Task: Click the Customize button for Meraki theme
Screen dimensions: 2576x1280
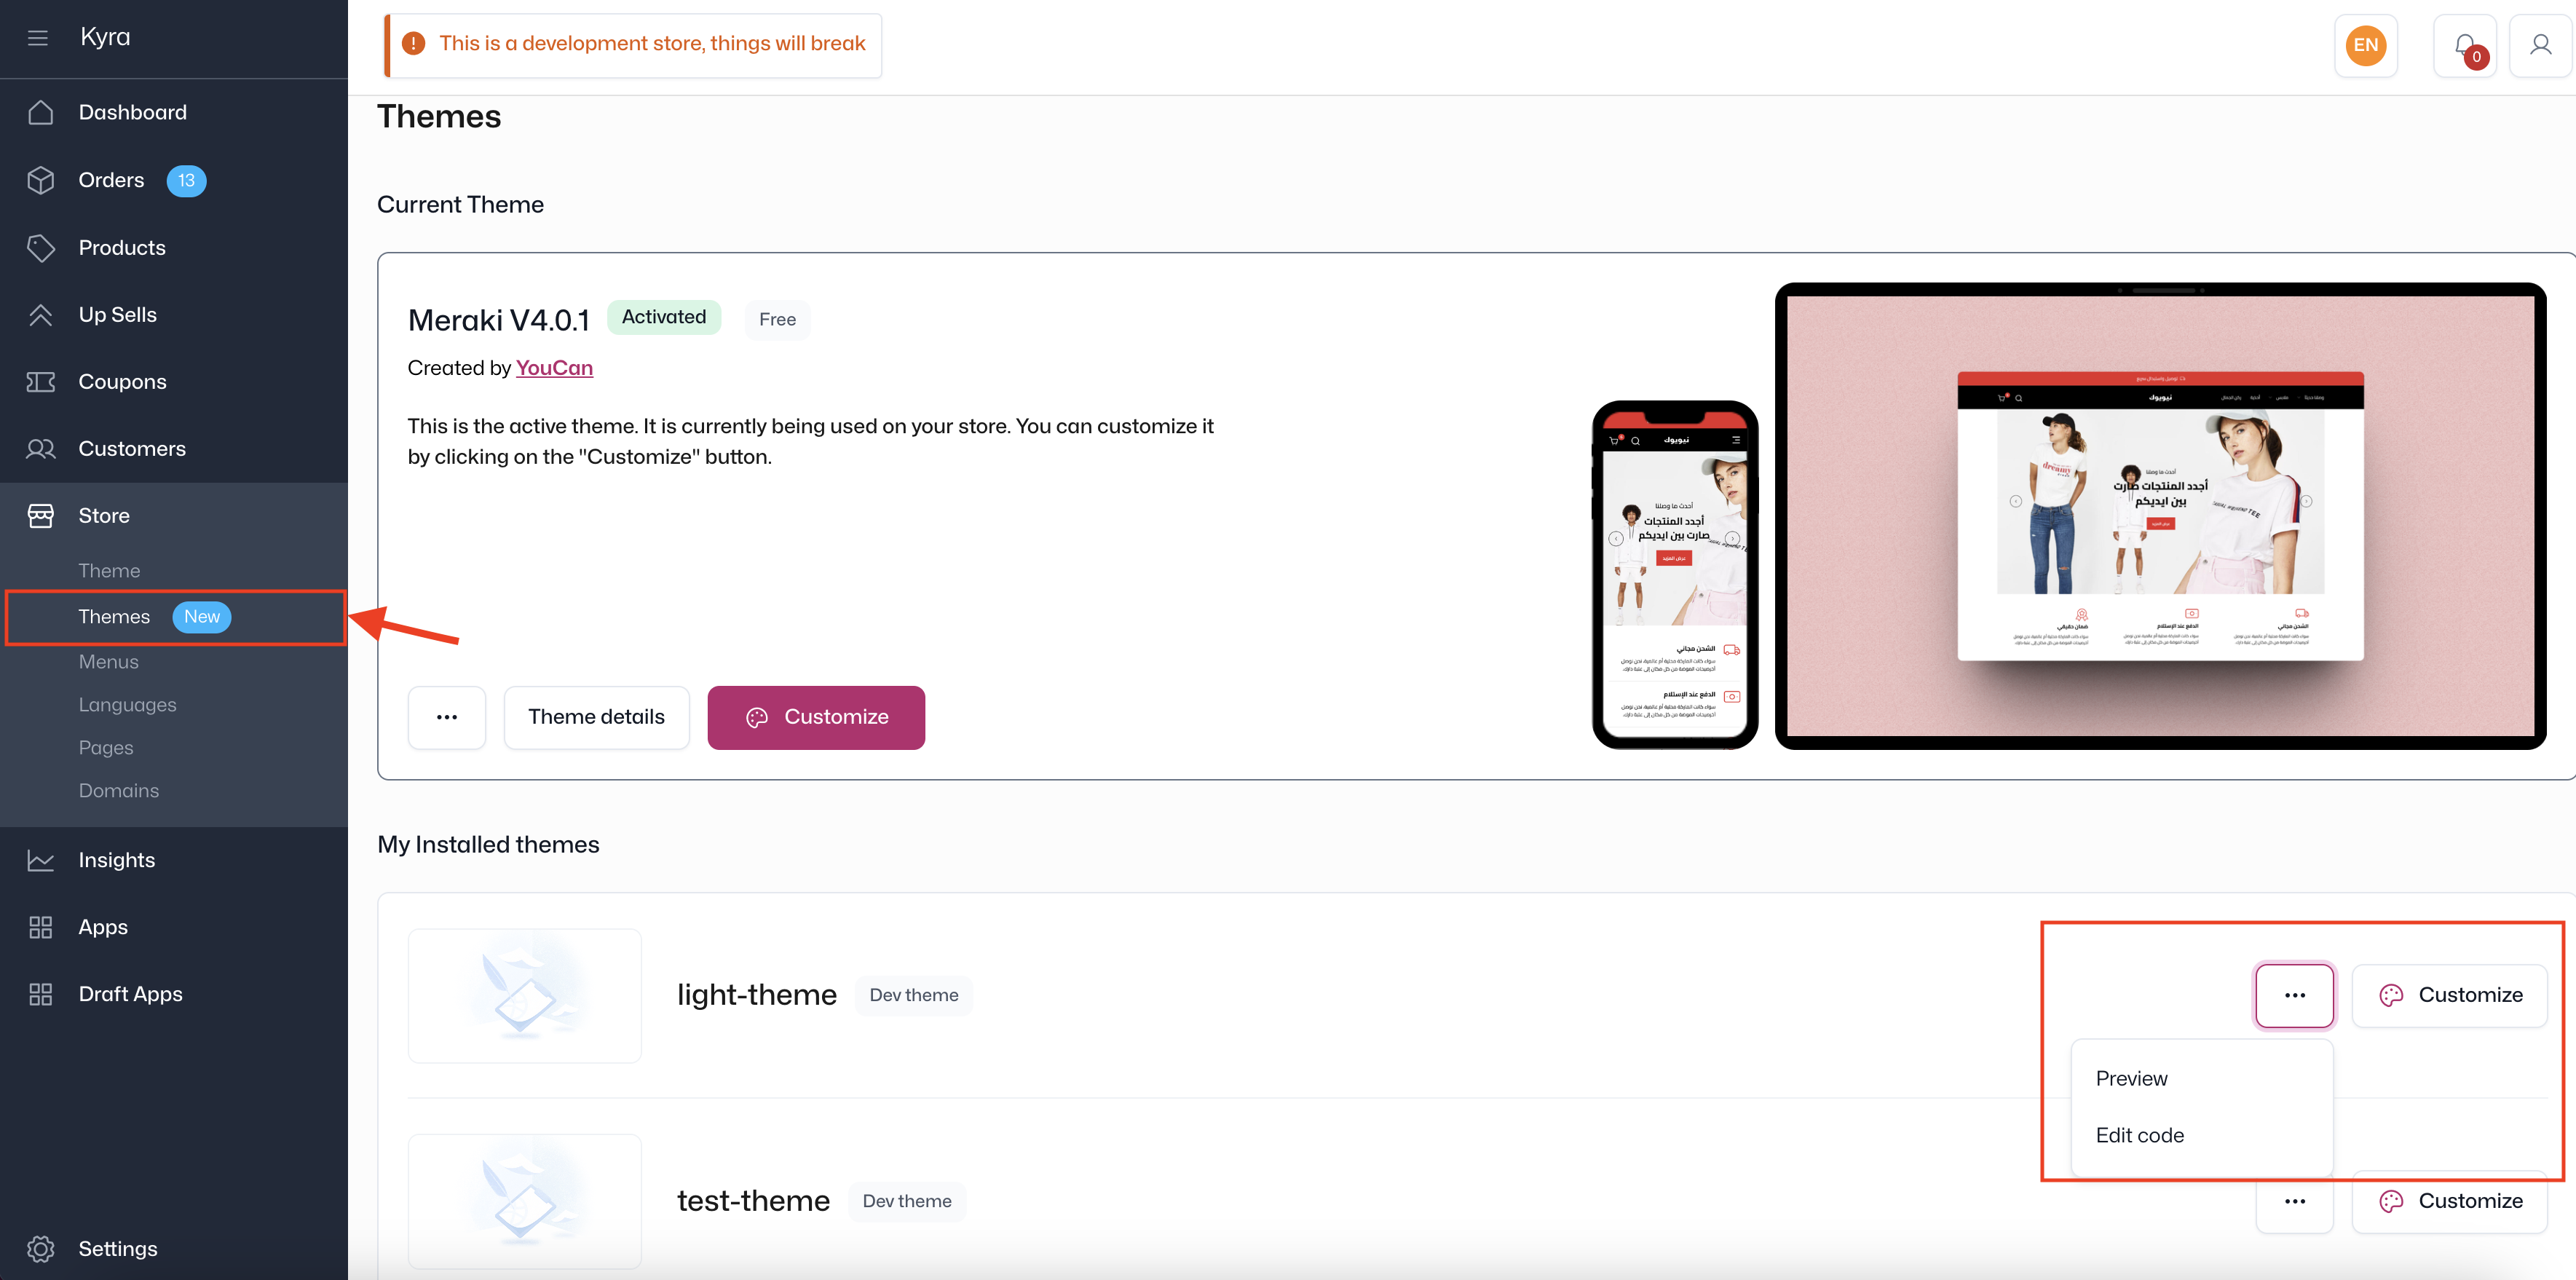Action: pyautogui.click(x=816, y=718)
